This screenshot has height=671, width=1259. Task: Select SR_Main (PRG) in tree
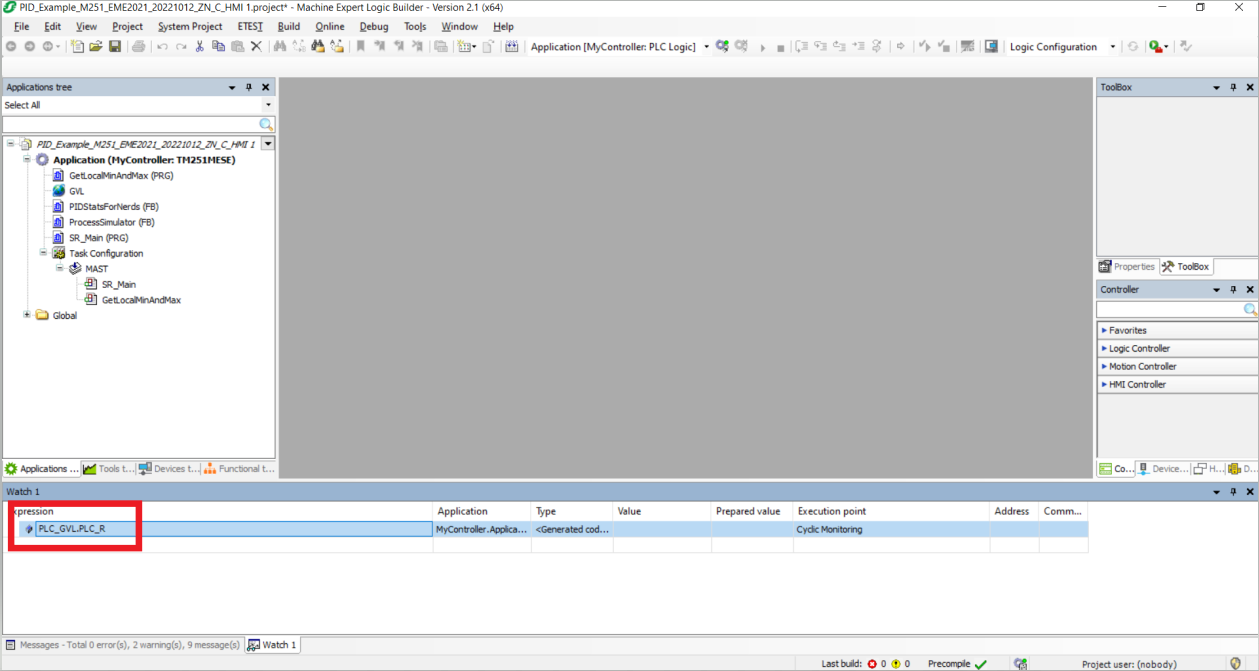(98, 238)
